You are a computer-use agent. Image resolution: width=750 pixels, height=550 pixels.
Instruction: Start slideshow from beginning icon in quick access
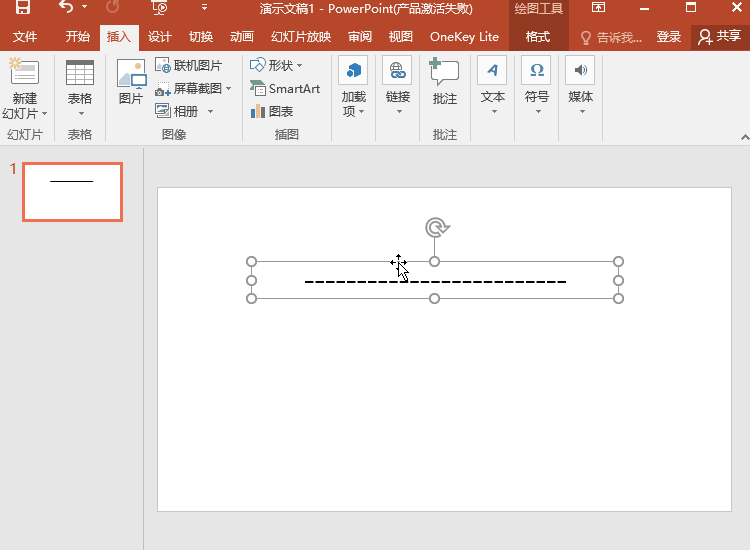(159, 7)
